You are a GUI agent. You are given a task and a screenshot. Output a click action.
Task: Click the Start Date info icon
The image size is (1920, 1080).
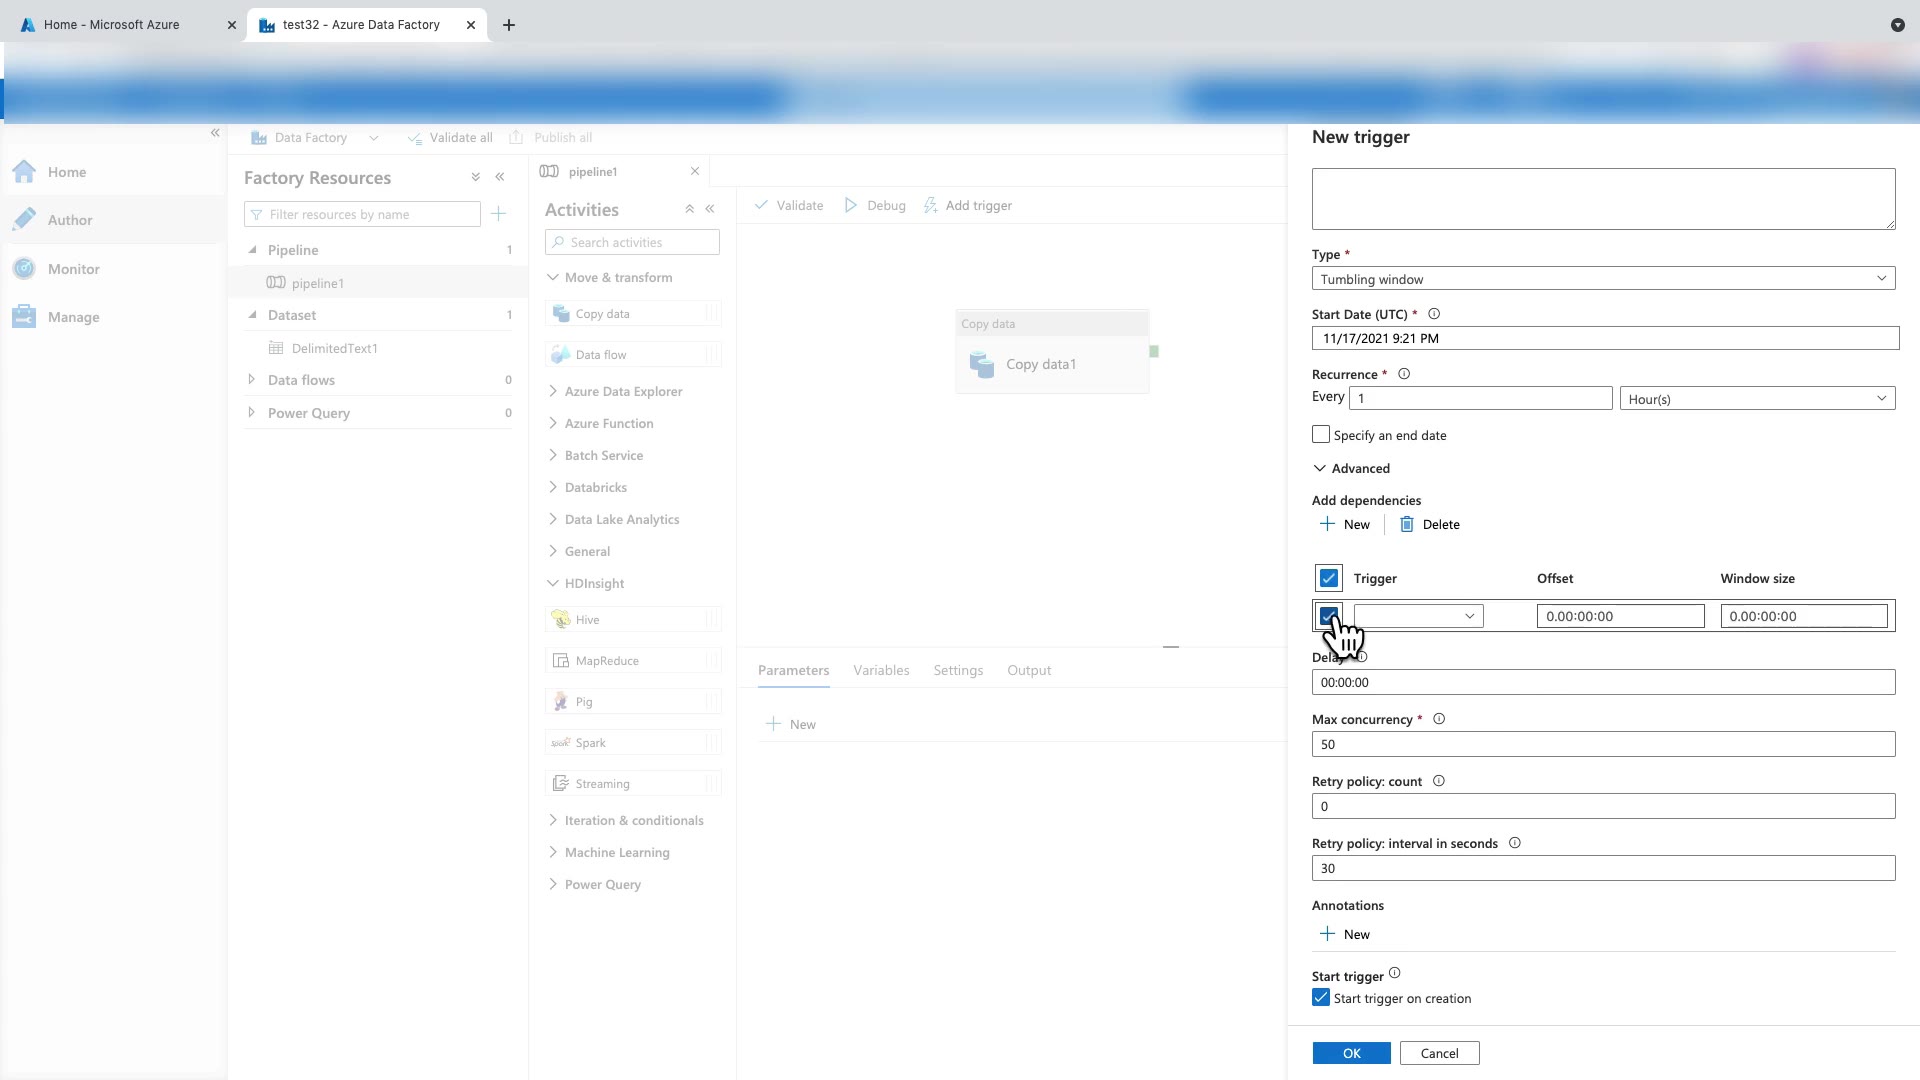tap(1433, 314)
